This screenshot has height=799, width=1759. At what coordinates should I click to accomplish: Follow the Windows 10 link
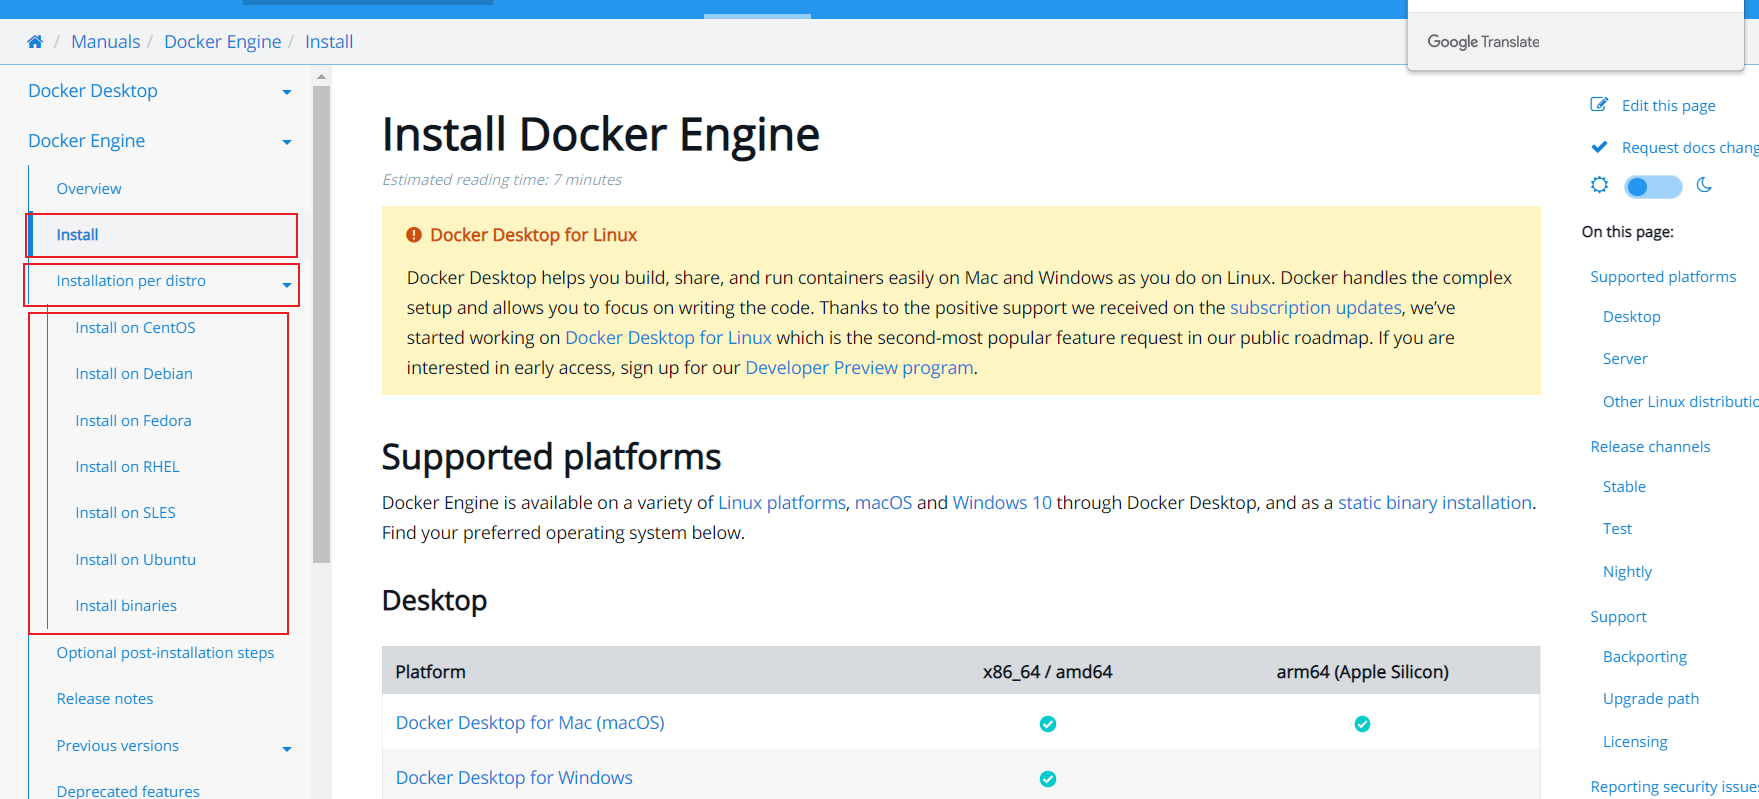pyautogui.click(x=1002, y=503)
